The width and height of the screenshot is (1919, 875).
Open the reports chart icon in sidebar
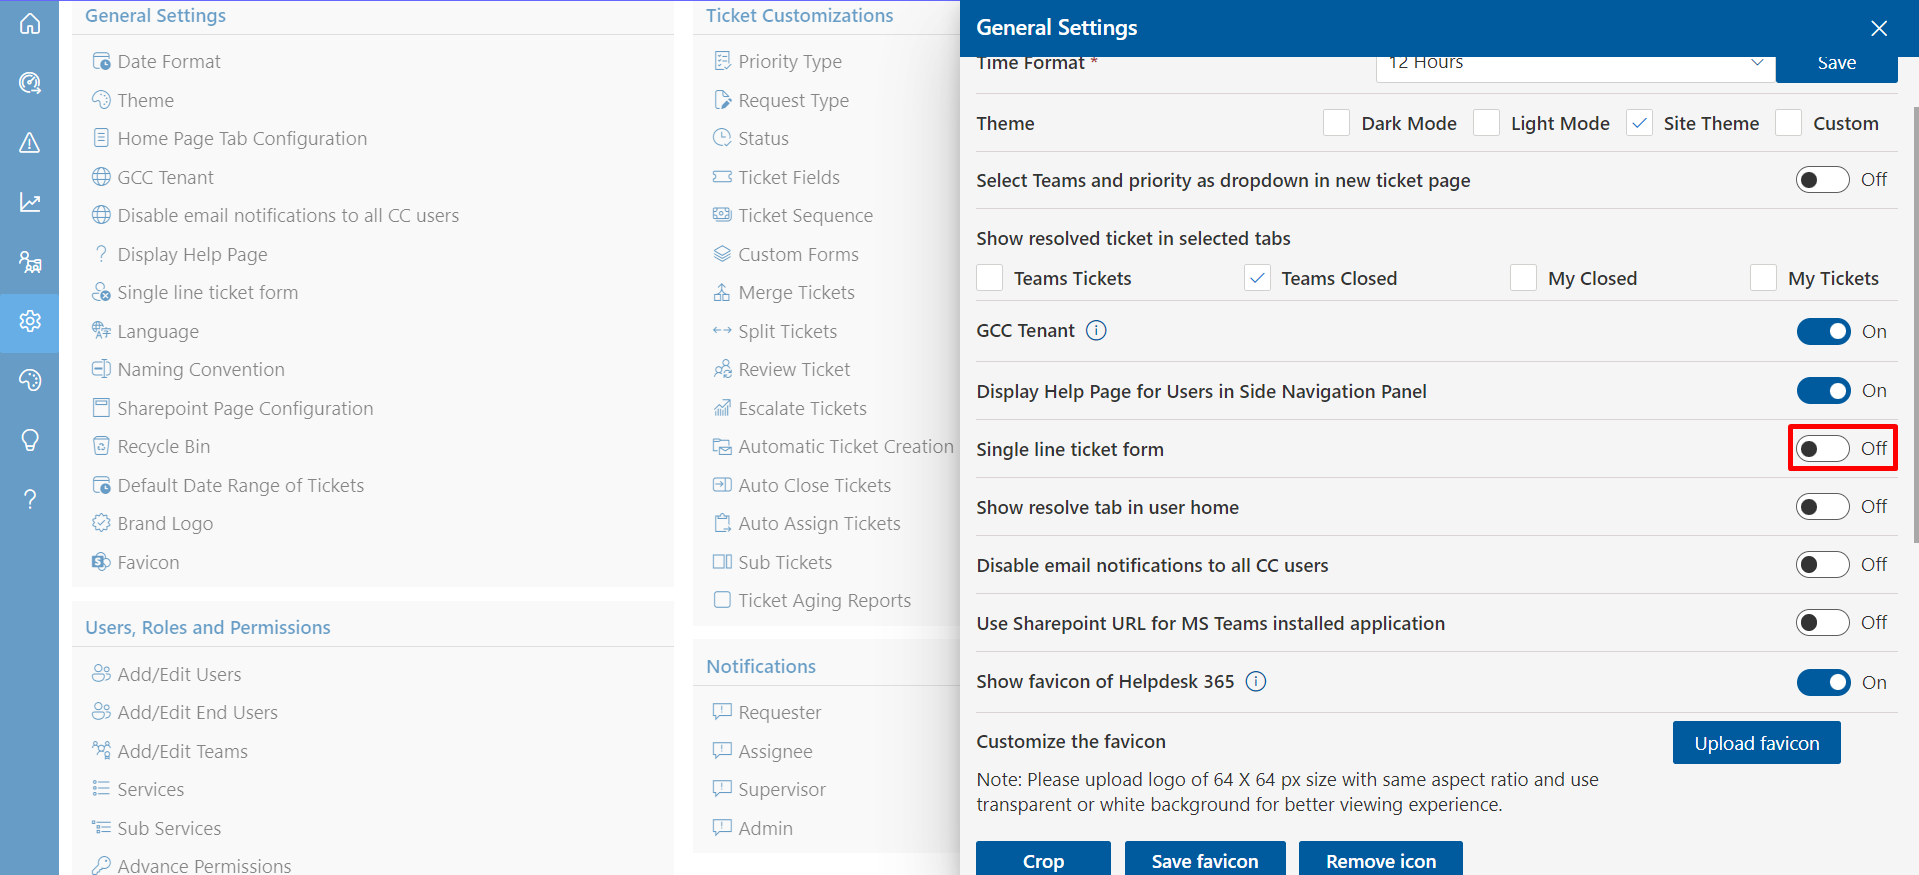tap(30, 202)
